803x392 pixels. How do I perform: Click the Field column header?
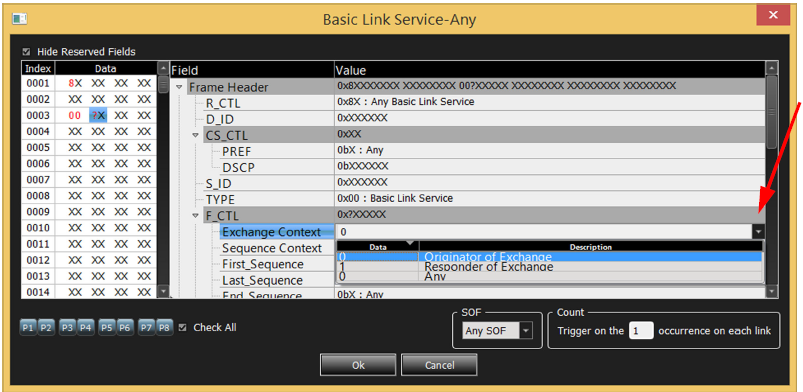pos(252,70)
